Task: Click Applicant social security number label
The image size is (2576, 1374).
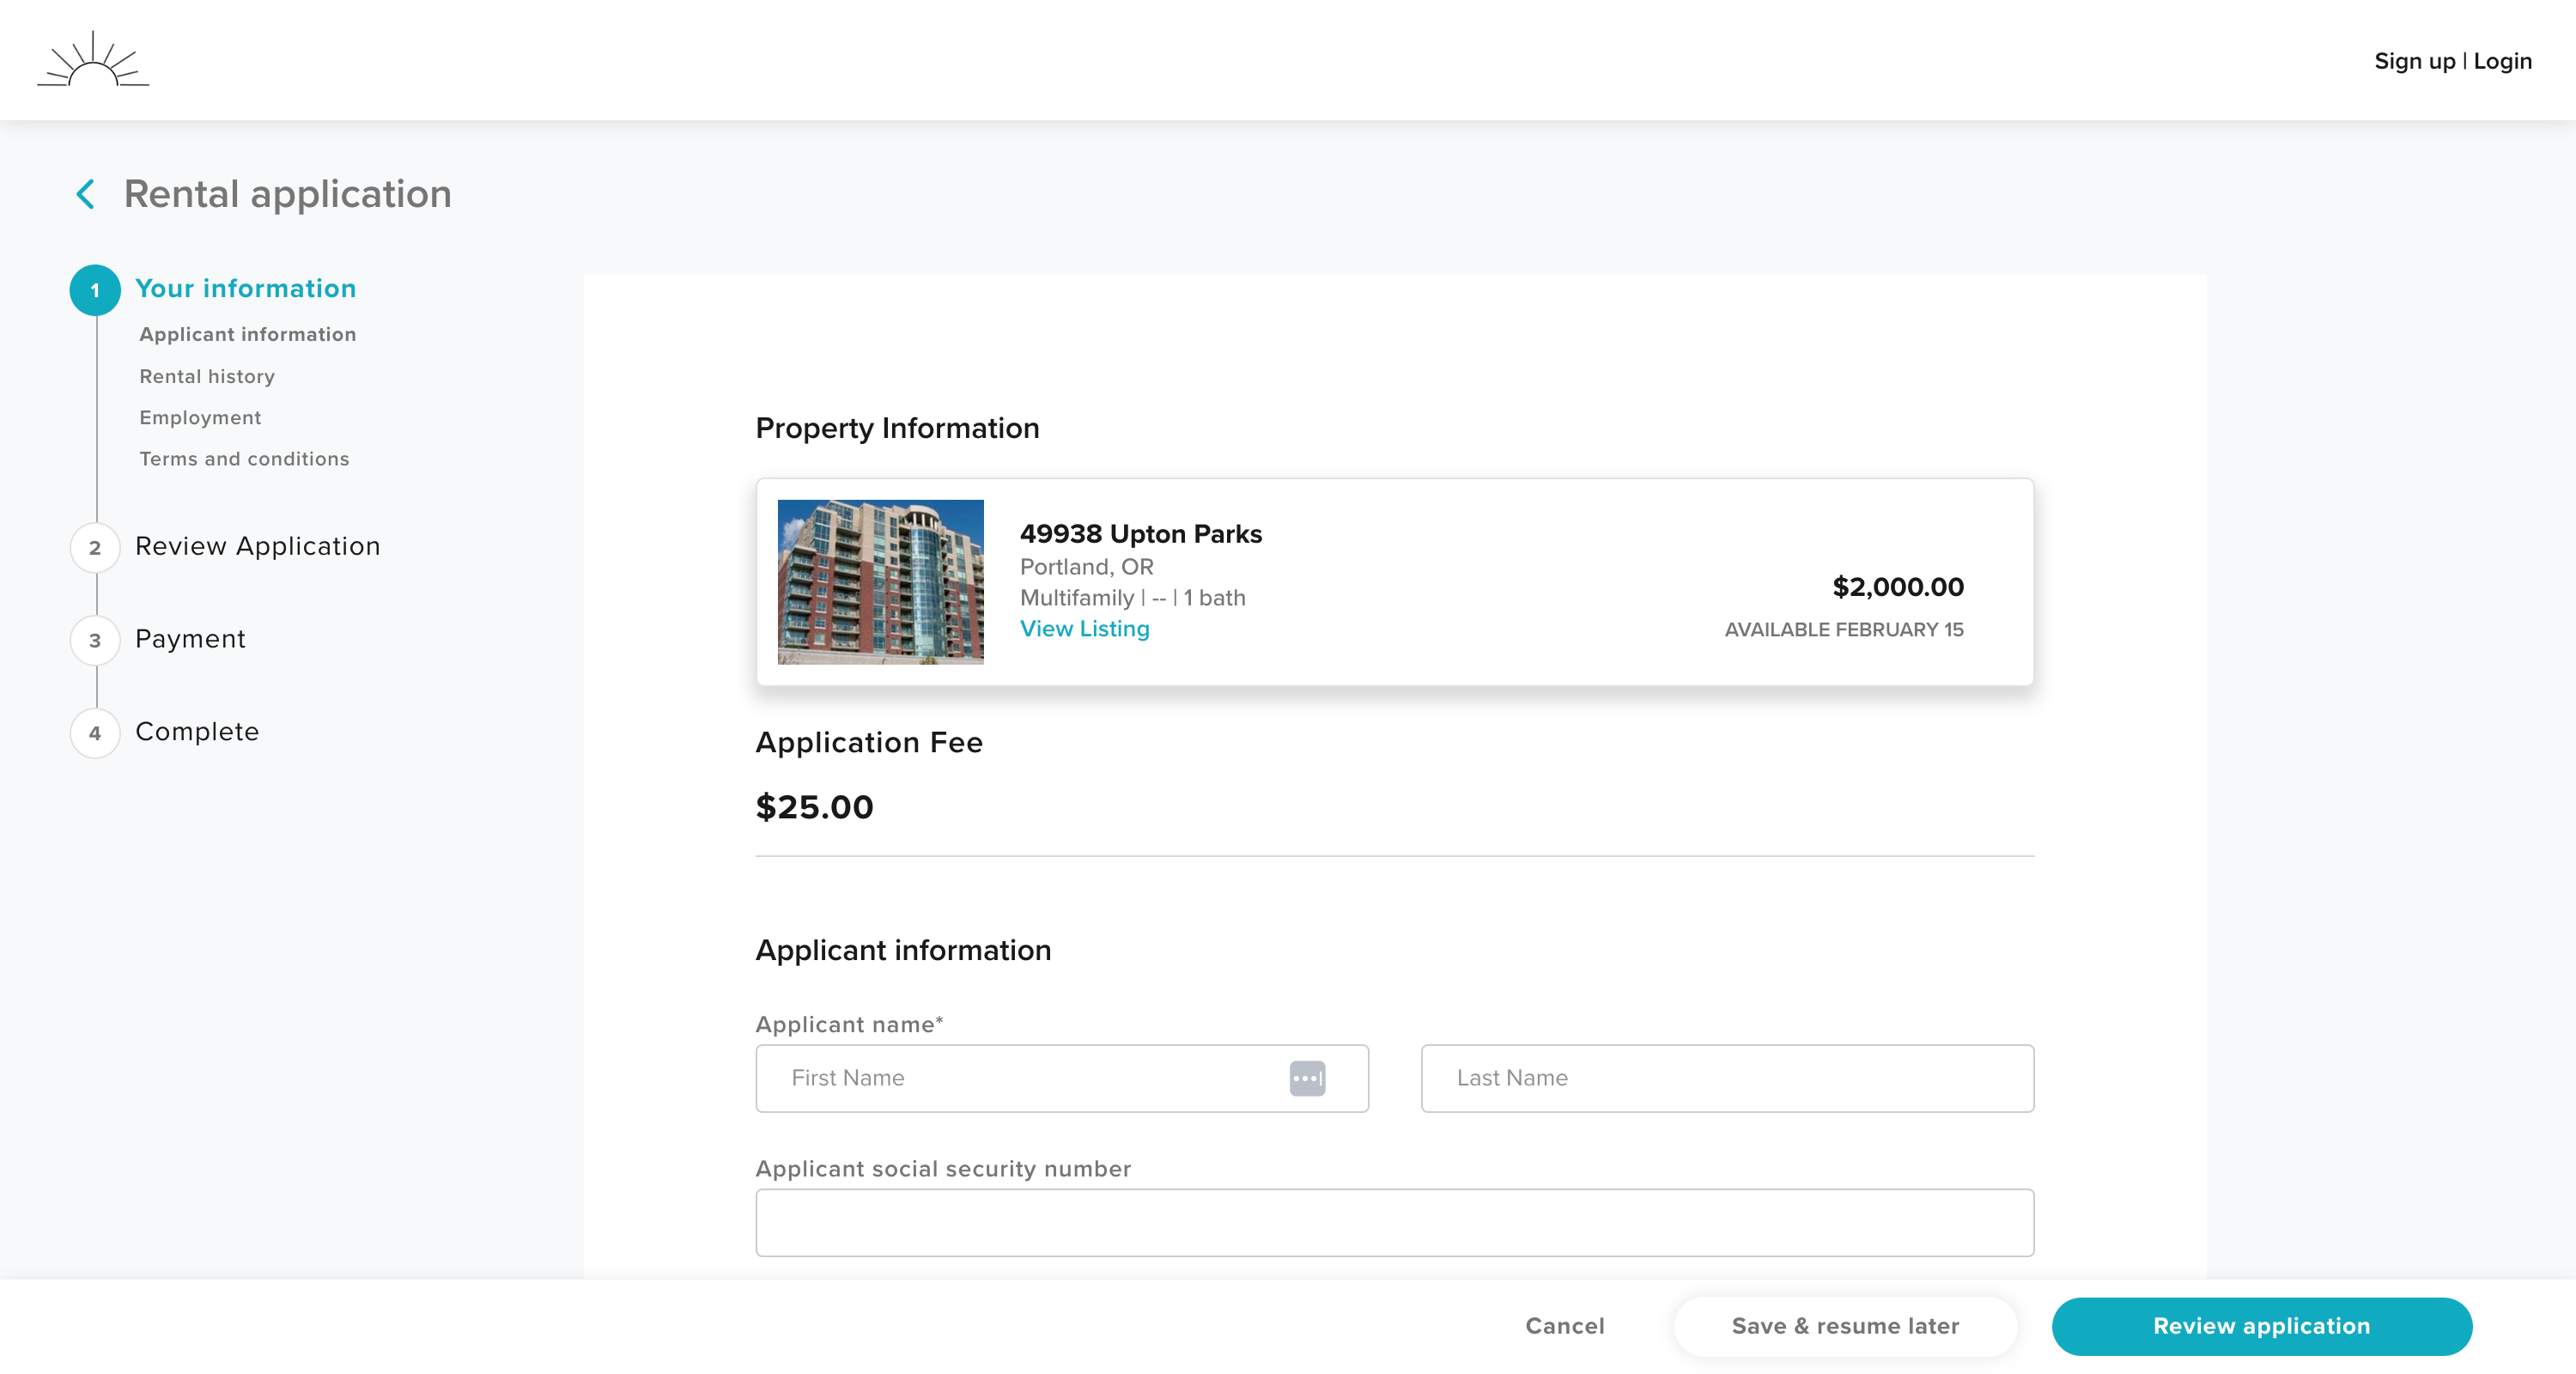Action: (x=943, y=1168)
